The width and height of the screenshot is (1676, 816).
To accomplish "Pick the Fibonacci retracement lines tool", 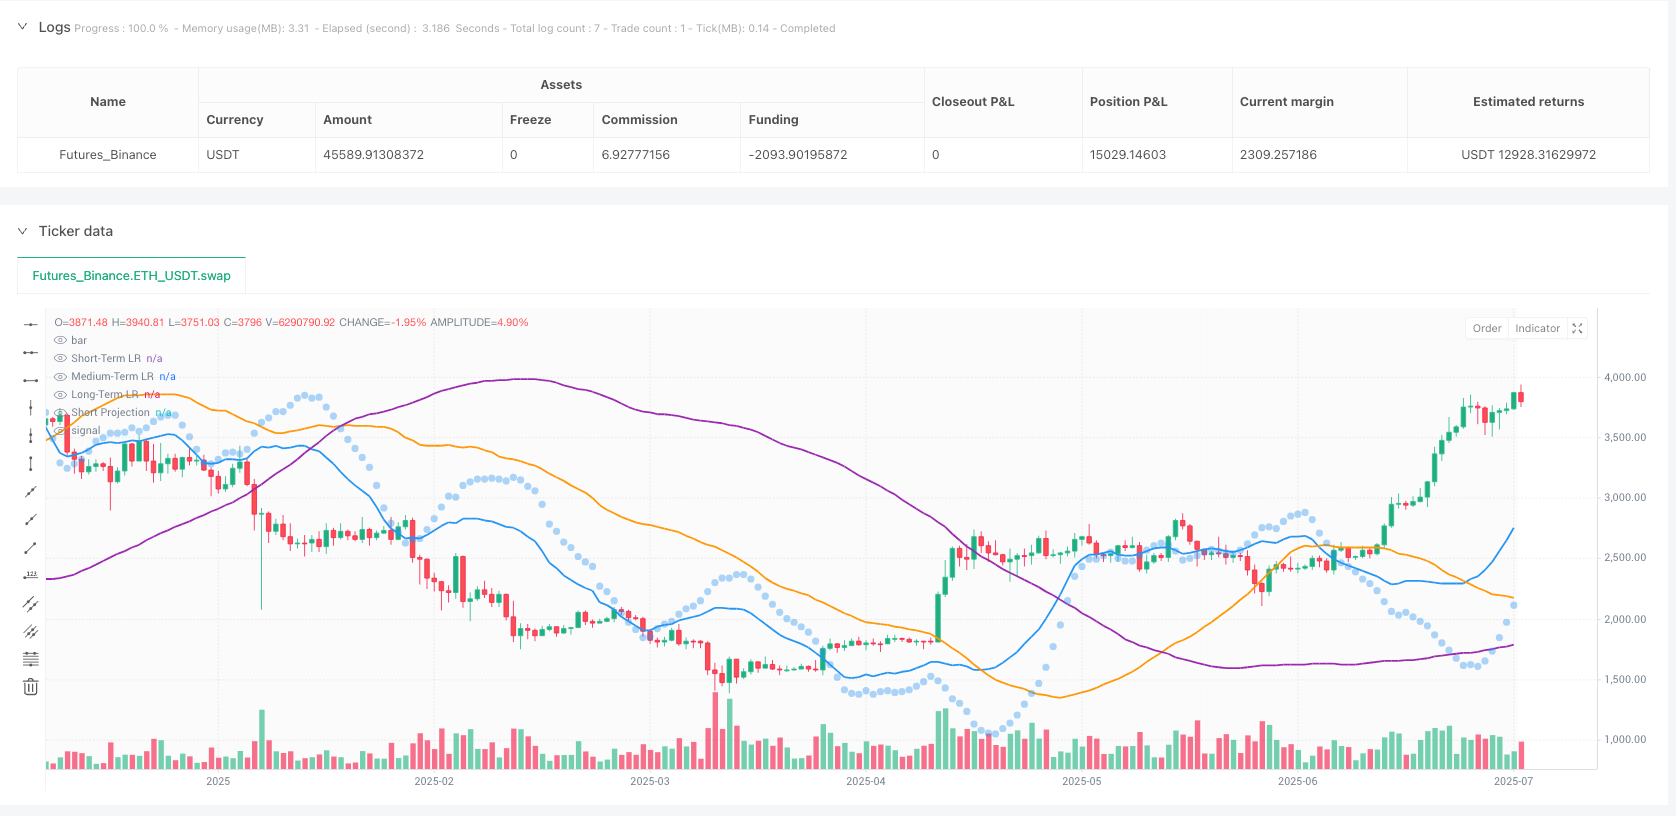I will (31, 658).
